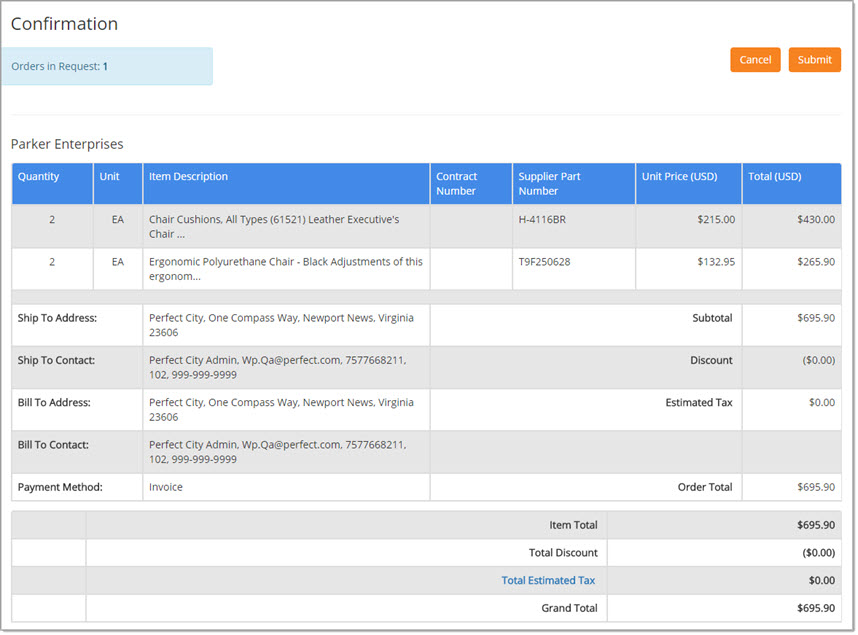Click the Grand Total amount

pos(815,608)
